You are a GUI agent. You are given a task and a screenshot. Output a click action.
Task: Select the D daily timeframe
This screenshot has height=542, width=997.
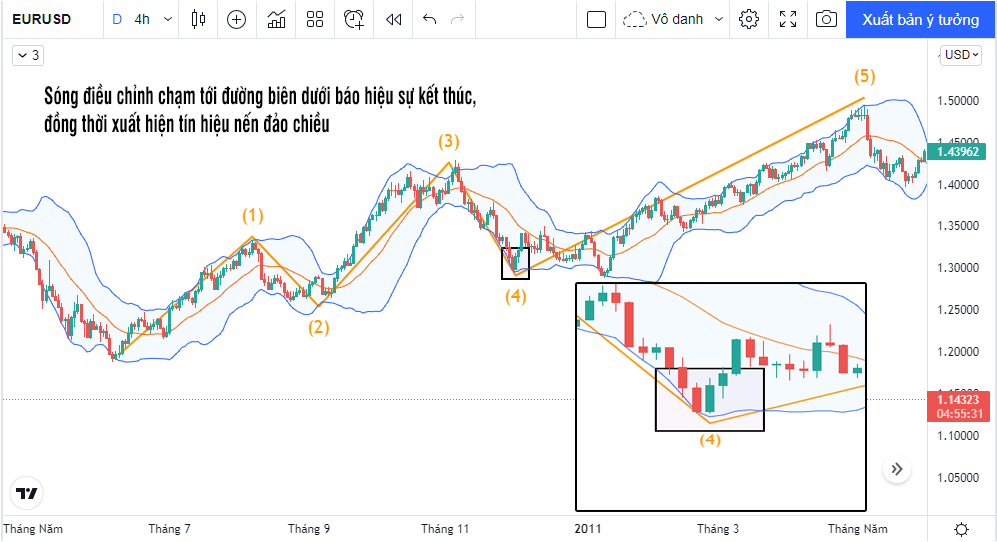point(117,19)
